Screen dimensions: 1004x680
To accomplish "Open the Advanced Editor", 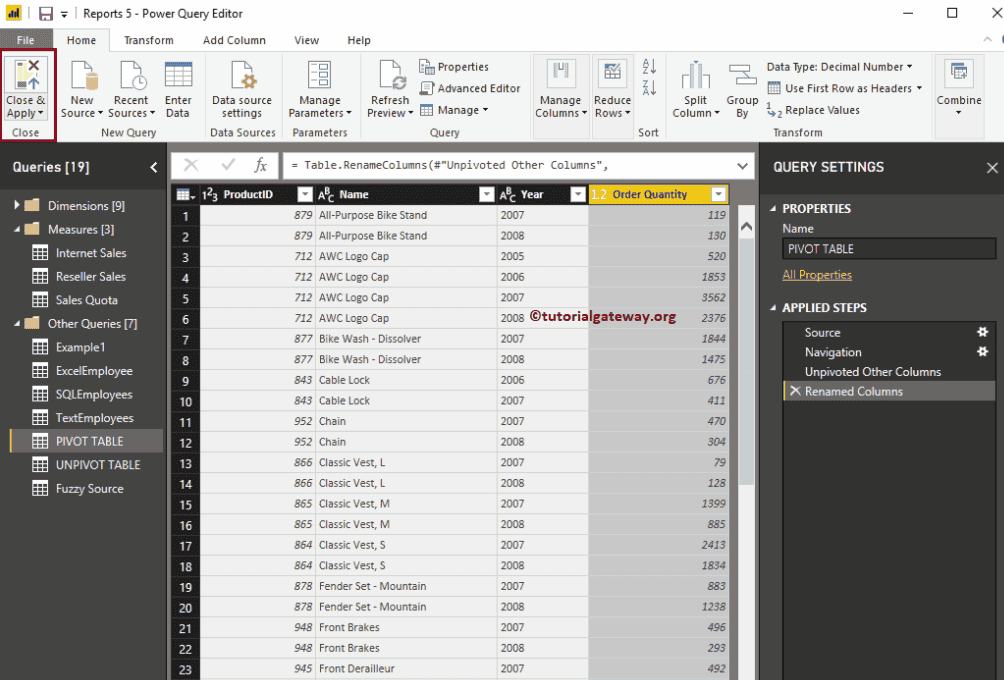I will click(x=470, y=88).
